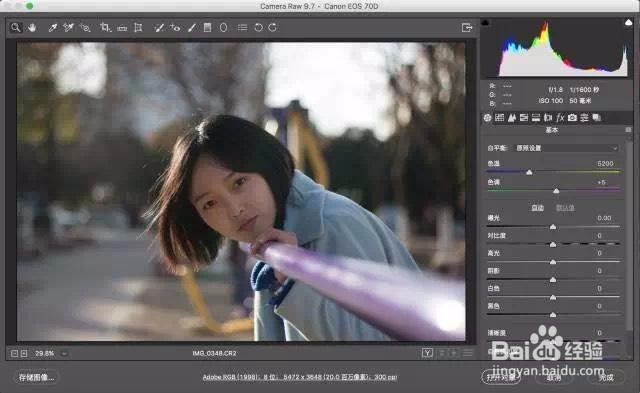Open the Basic panel options menu
640x393 pixels.
click(628, 130)
